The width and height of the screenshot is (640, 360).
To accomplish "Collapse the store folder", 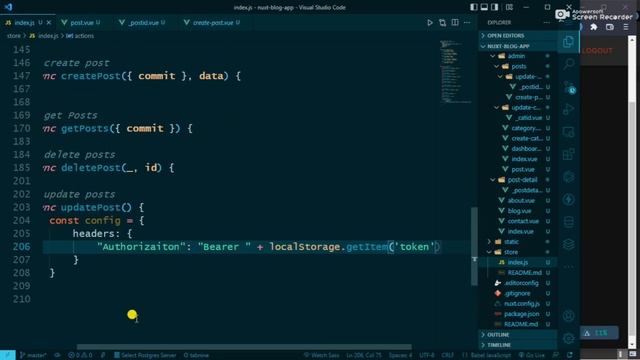I will click(511, 252).
